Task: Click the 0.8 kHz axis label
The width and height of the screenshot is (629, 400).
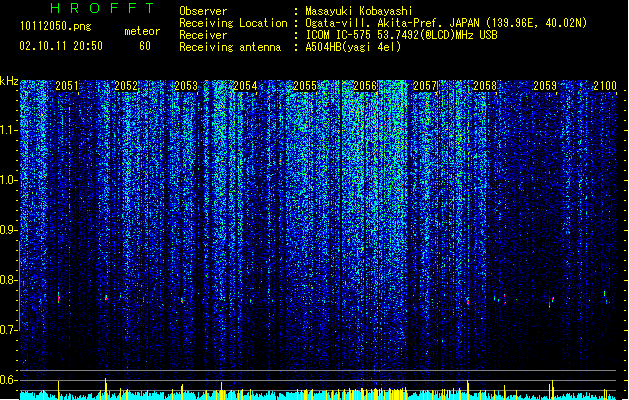Action: click(x=9, y=280)
